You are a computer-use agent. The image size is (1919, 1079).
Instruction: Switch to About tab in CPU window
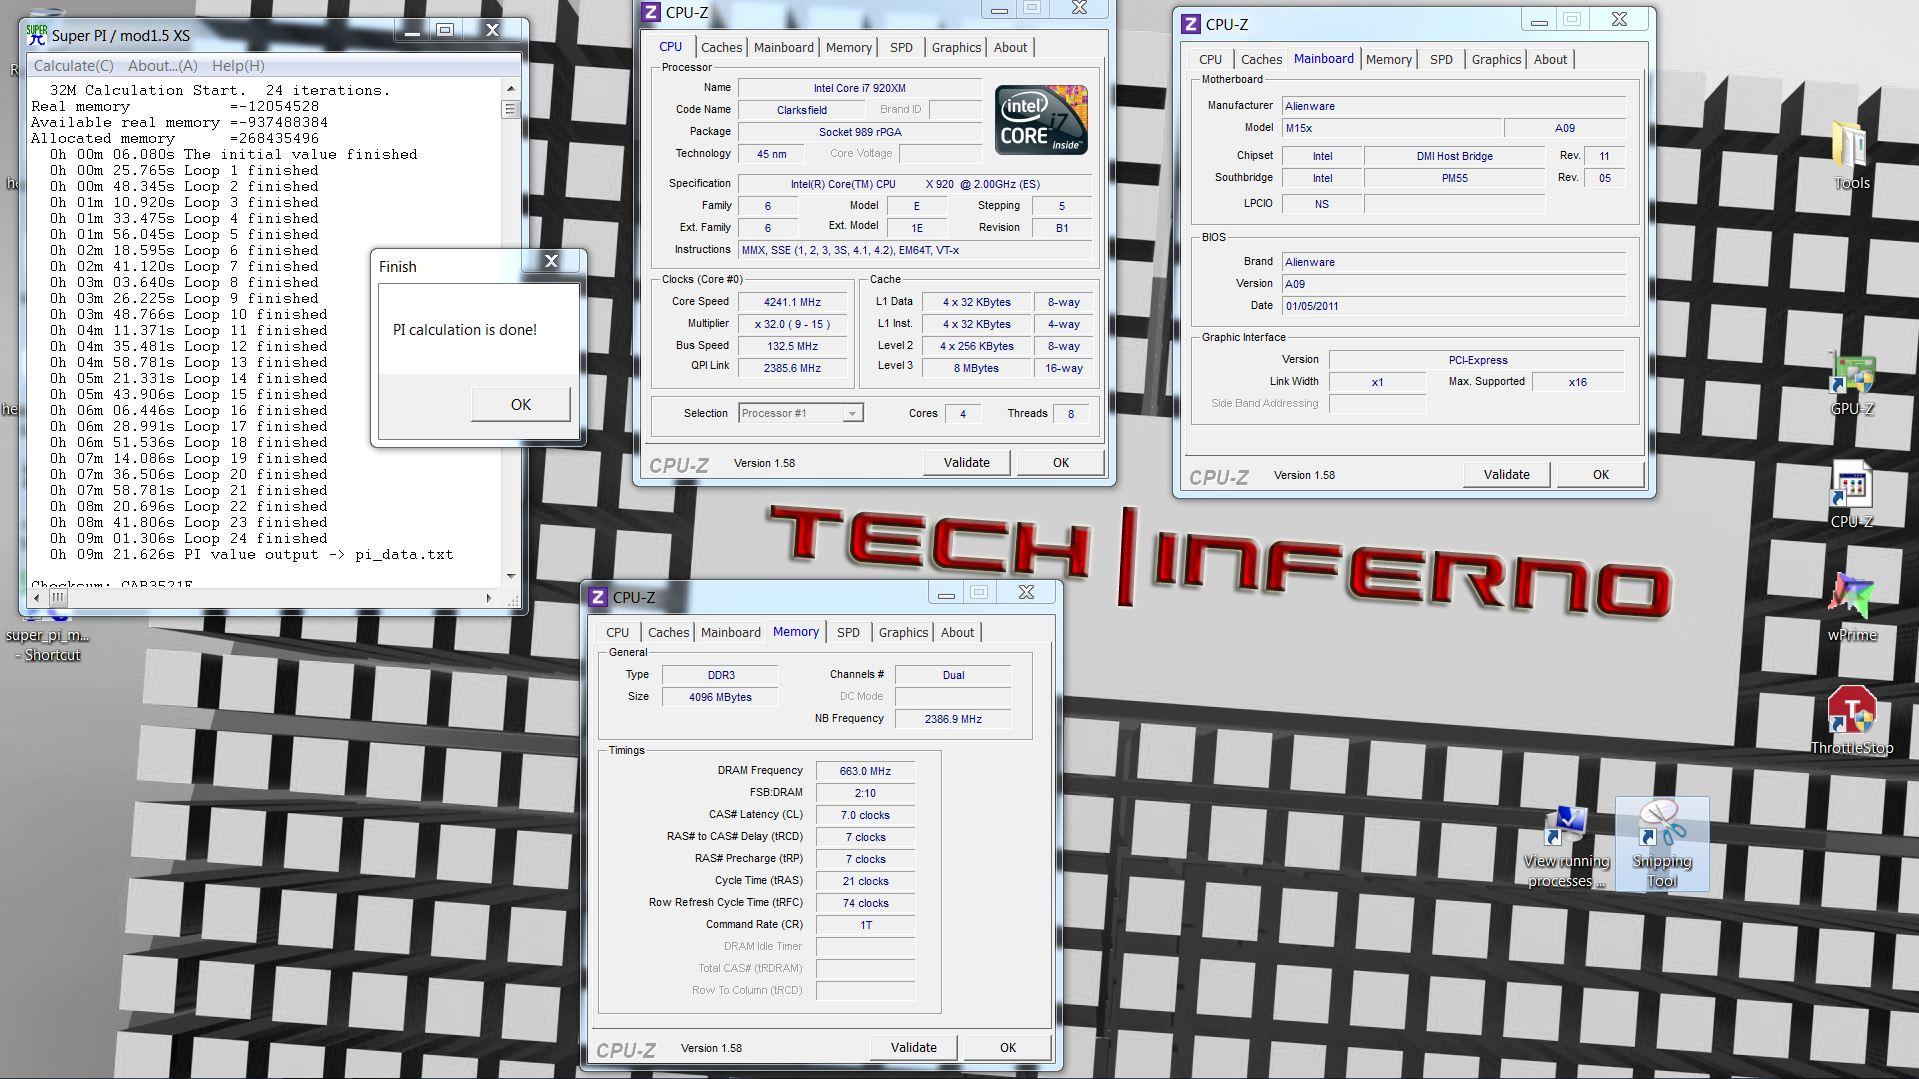tap(1010, 47)
